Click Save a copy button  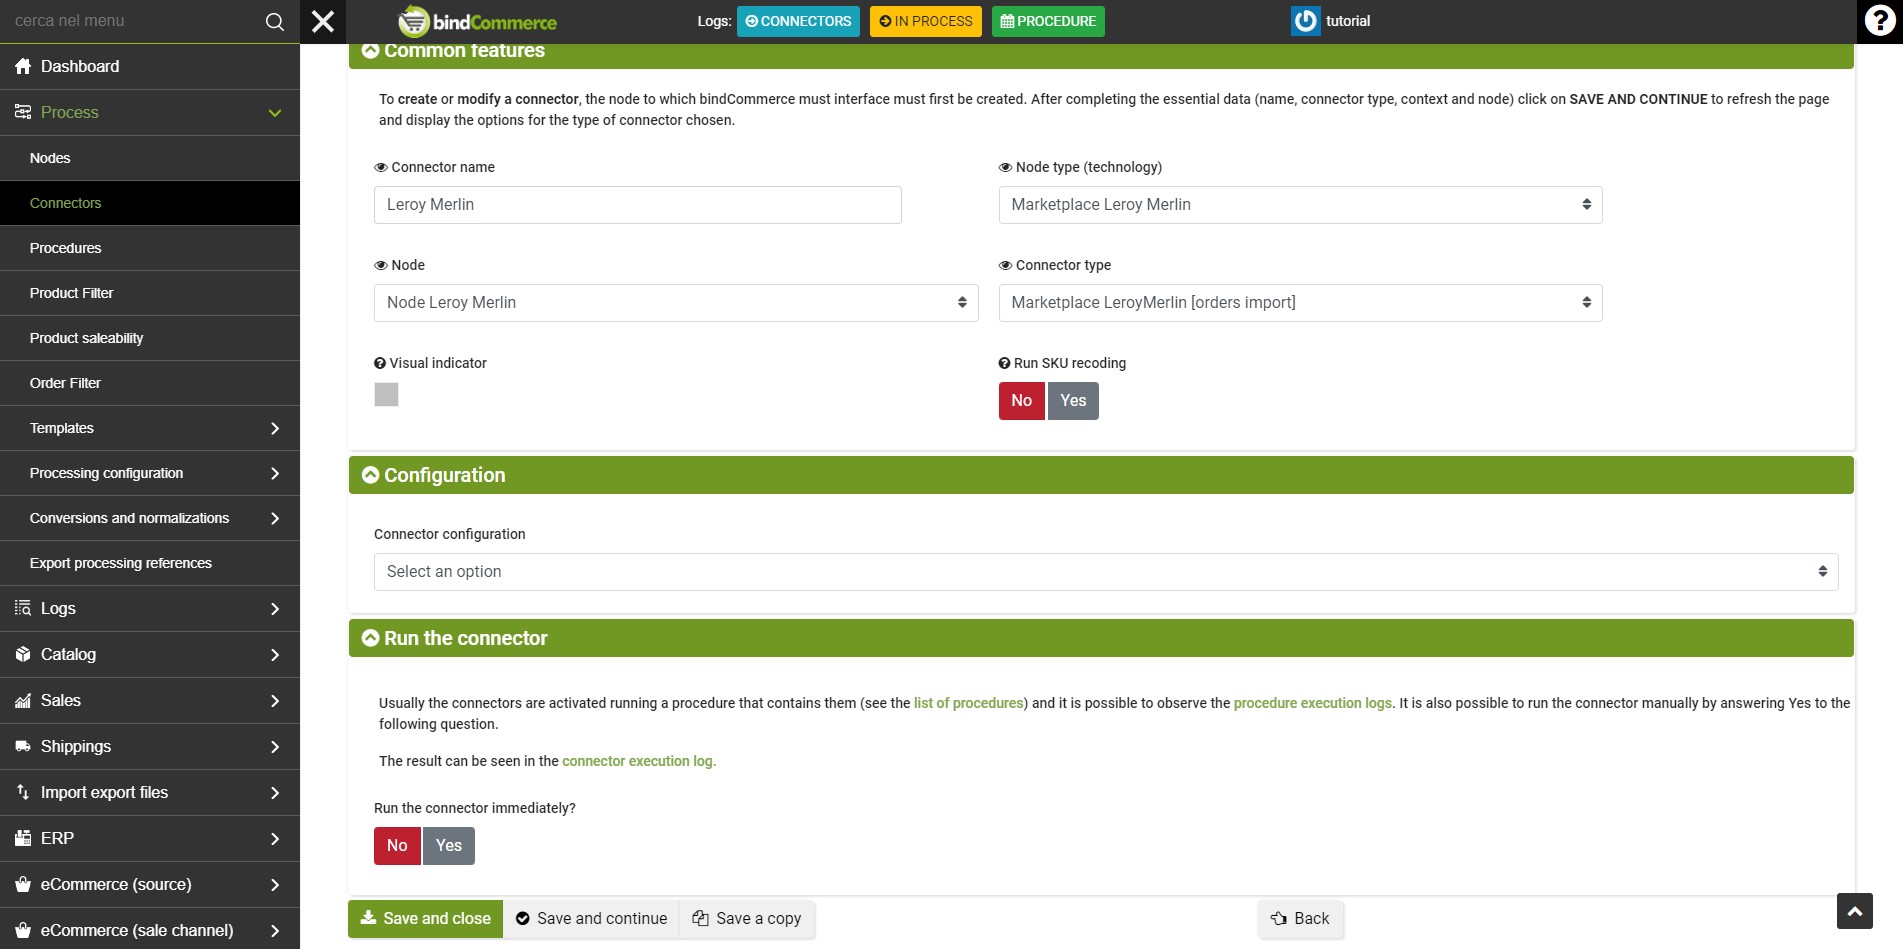(747, 919)
